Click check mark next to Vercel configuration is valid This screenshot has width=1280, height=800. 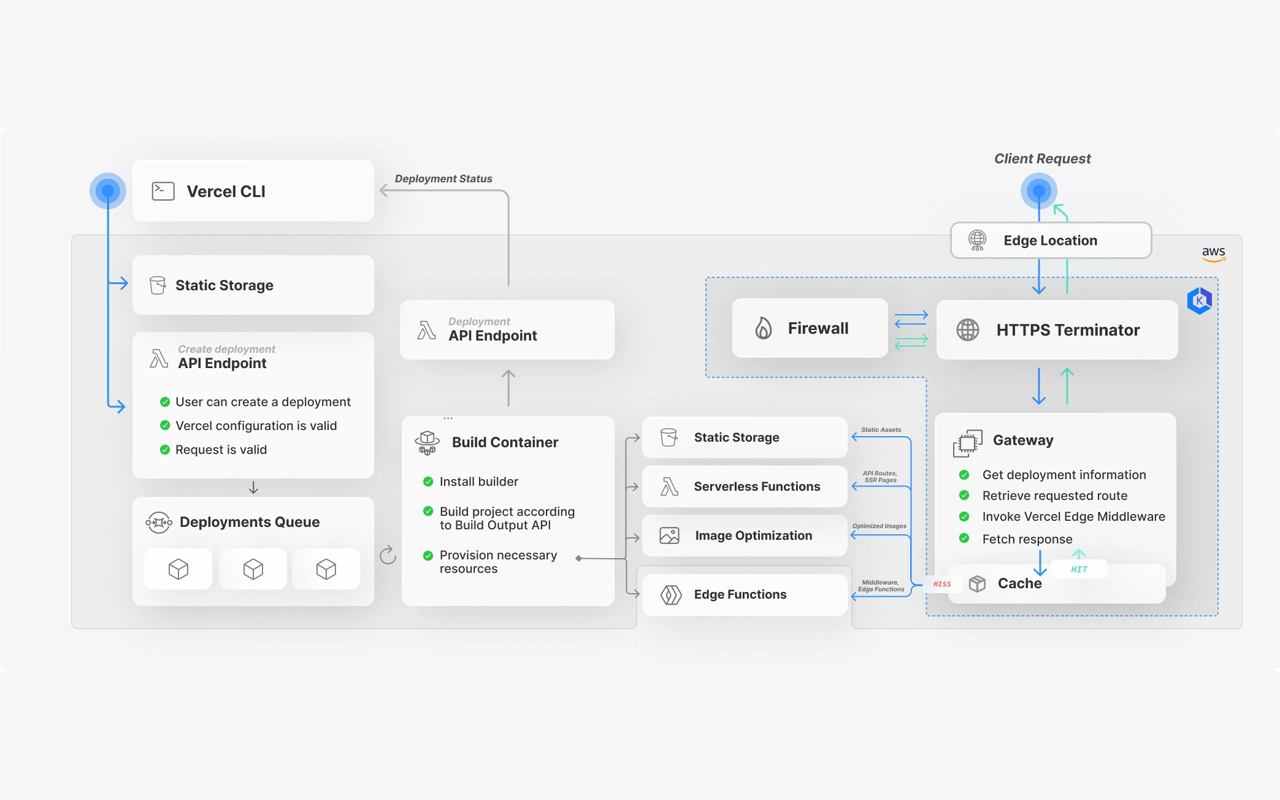(x=165, y=426)
